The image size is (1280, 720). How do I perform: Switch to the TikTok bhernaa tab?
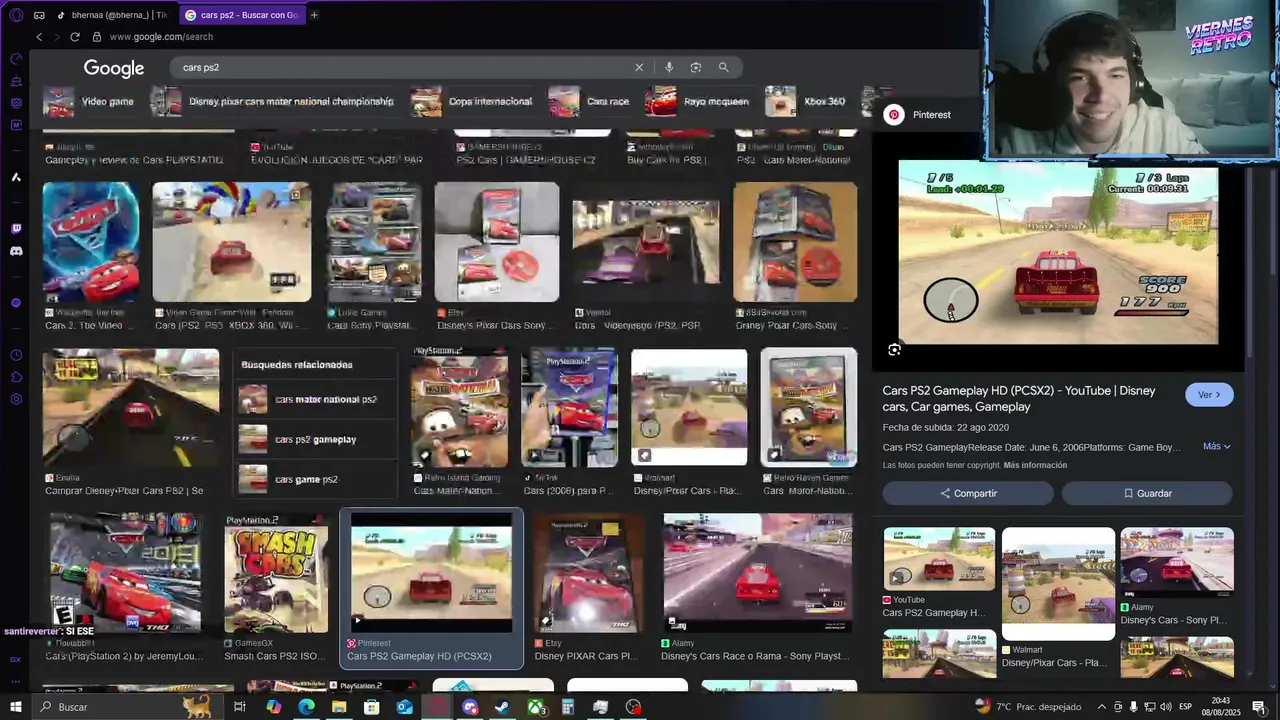[111, 15]
